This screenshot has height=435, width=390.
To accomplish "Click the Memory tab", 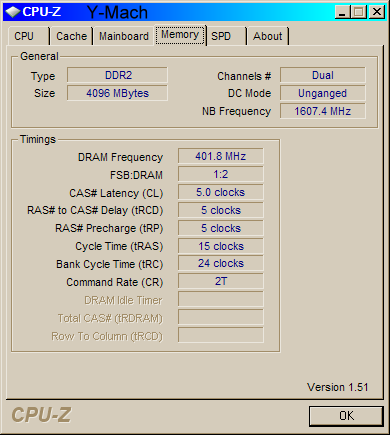I will tap(180, 35).
